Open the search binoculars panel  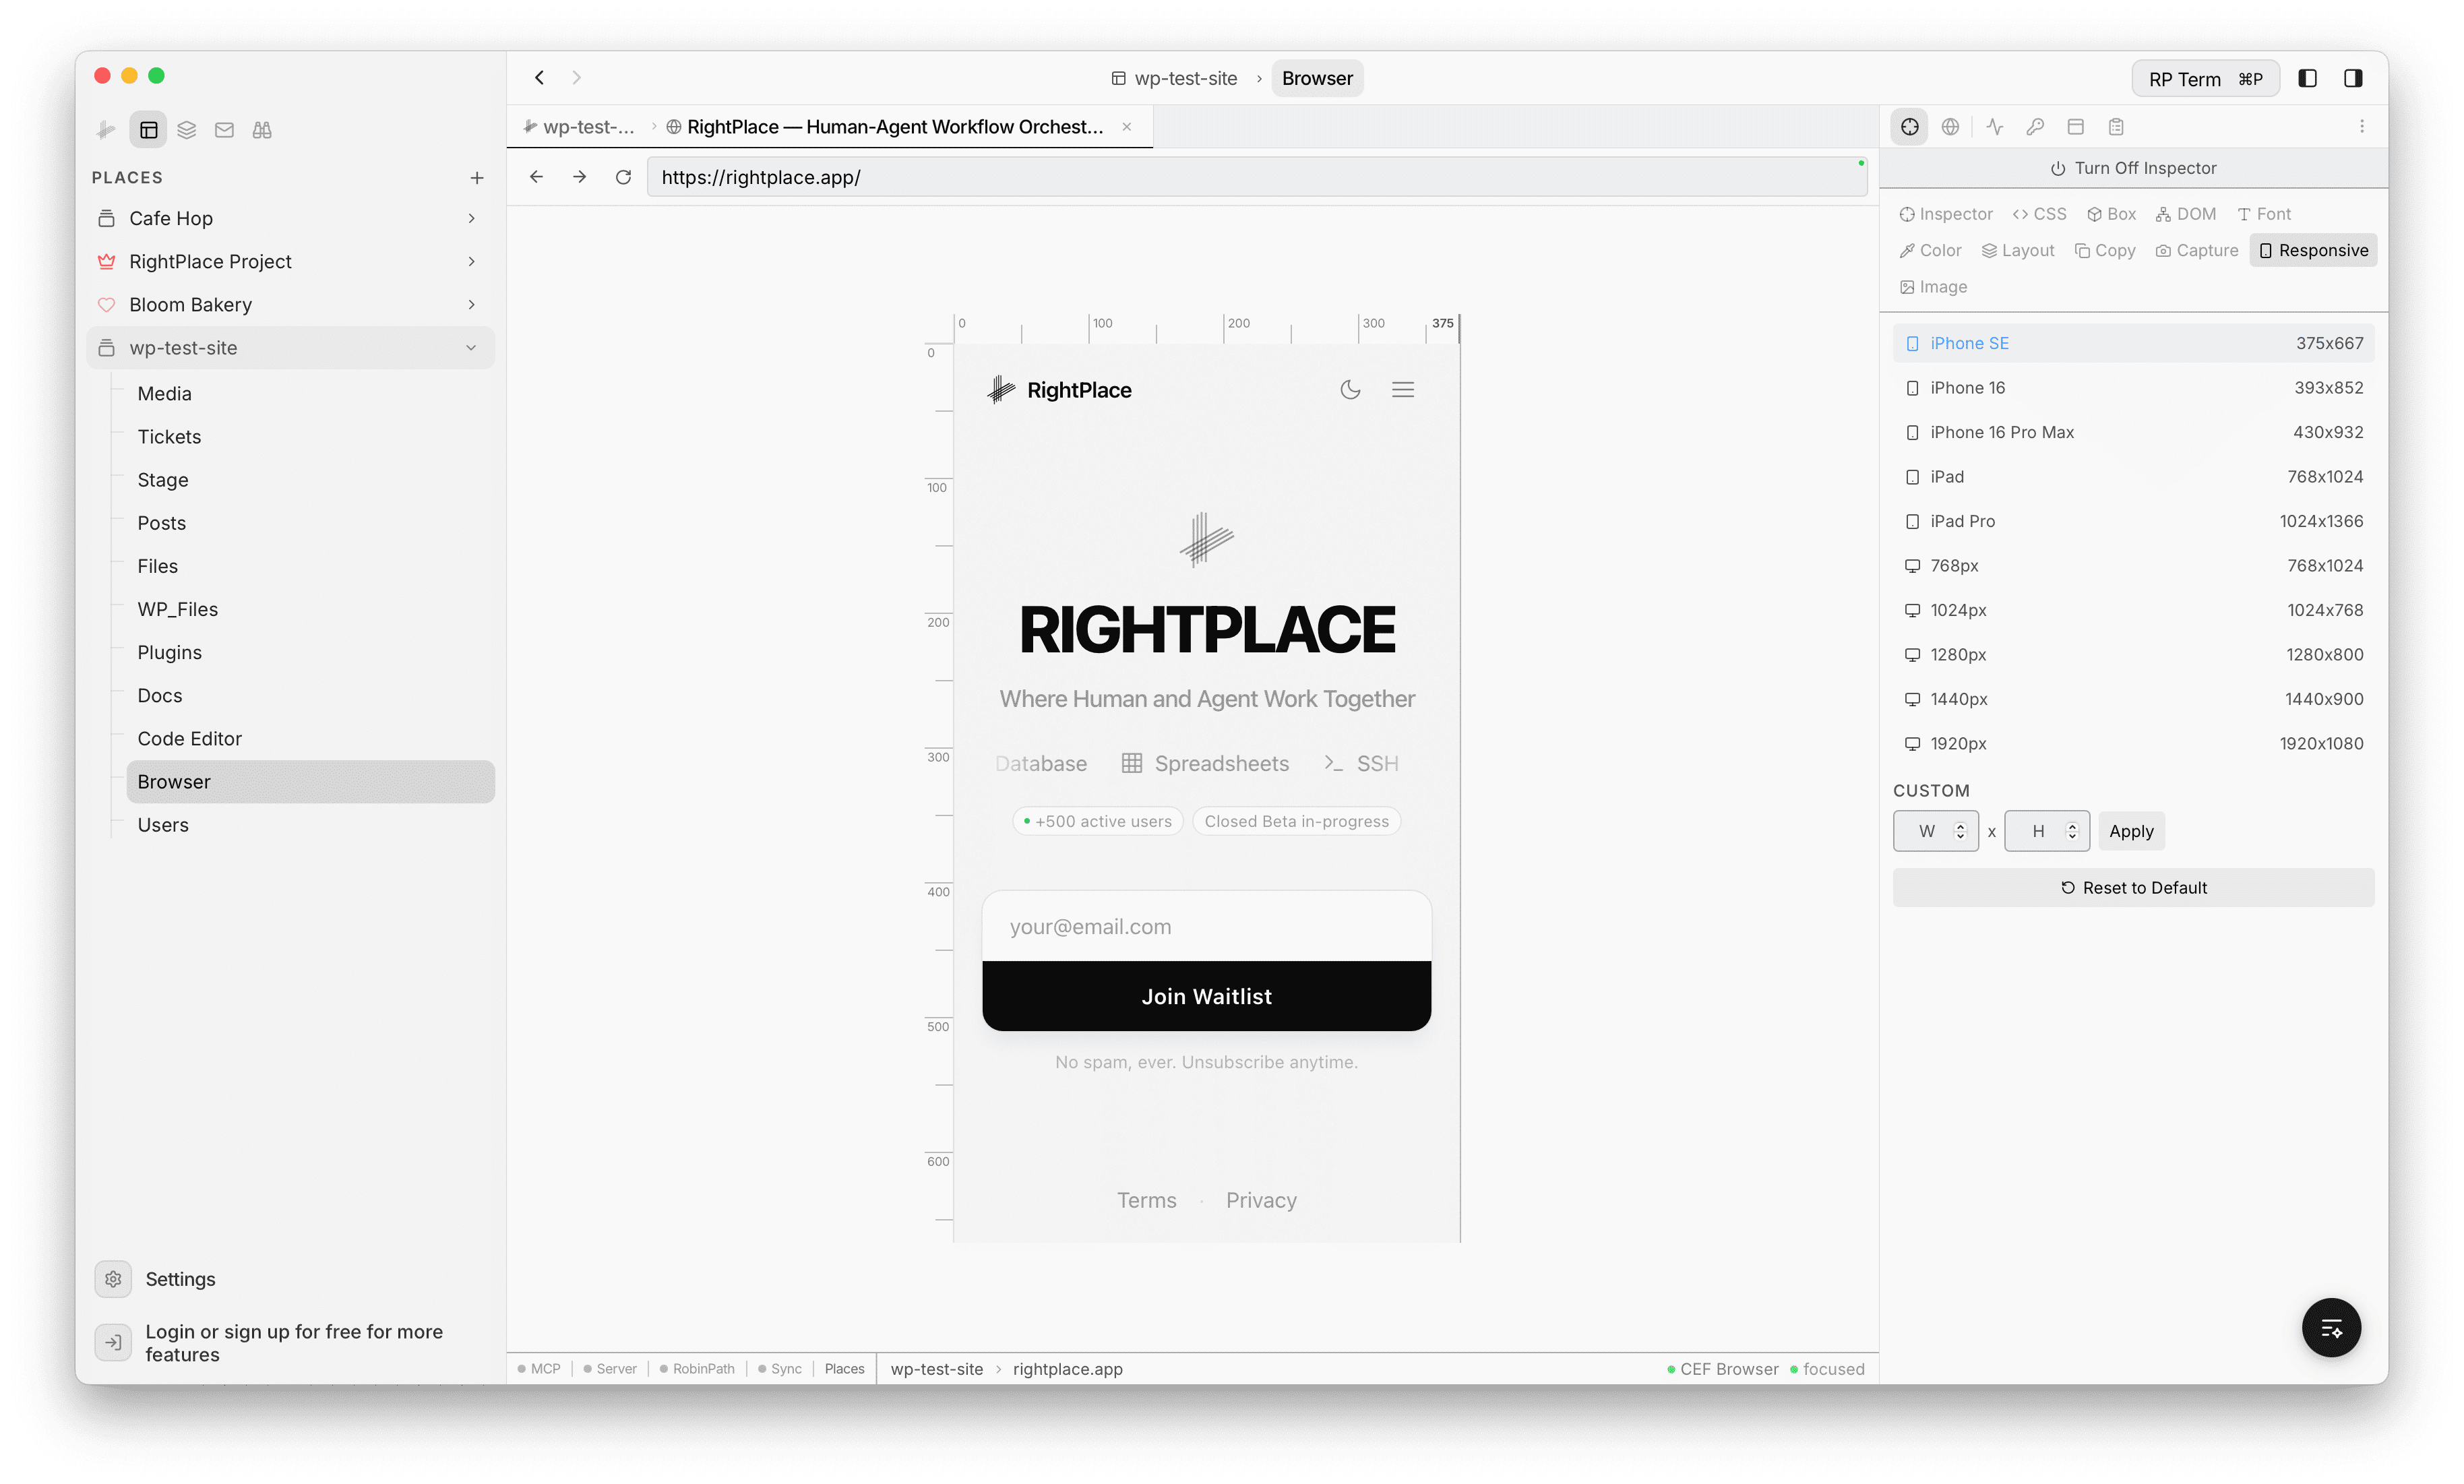[x=262, y=129]
